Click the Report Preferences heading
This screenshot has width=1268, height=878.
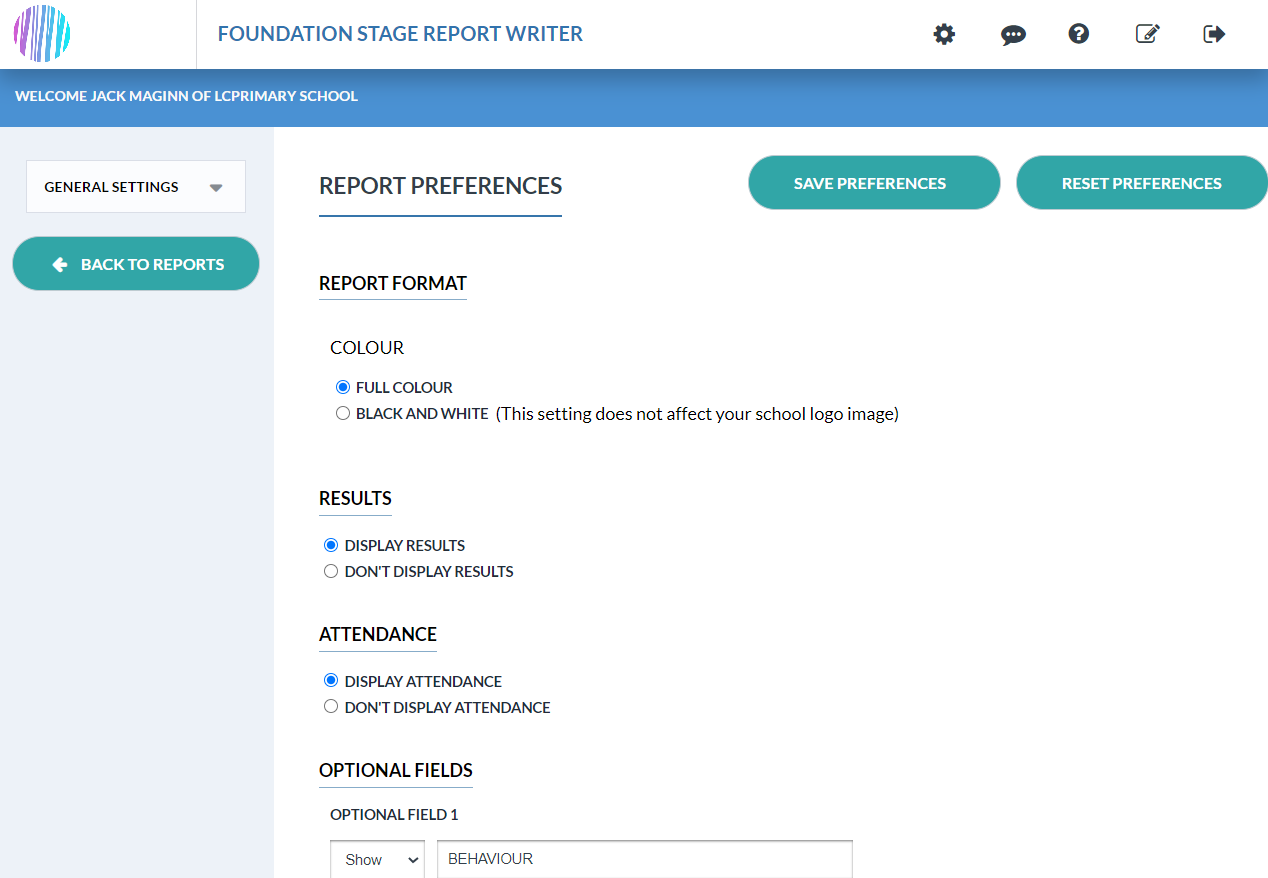point(440,186)
